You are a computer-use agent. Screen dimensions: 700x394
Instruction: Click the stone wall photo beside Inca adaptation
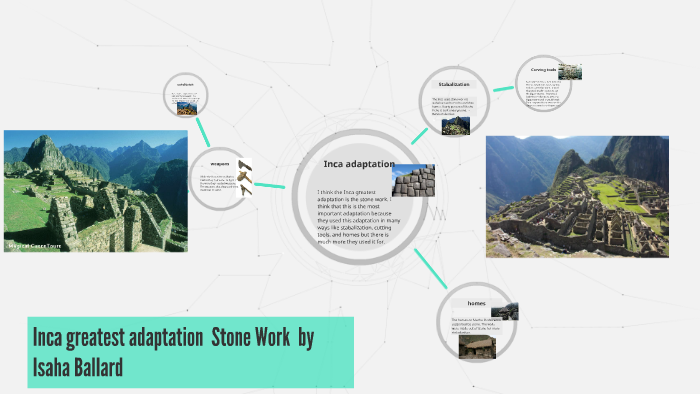tap(413, 180)
